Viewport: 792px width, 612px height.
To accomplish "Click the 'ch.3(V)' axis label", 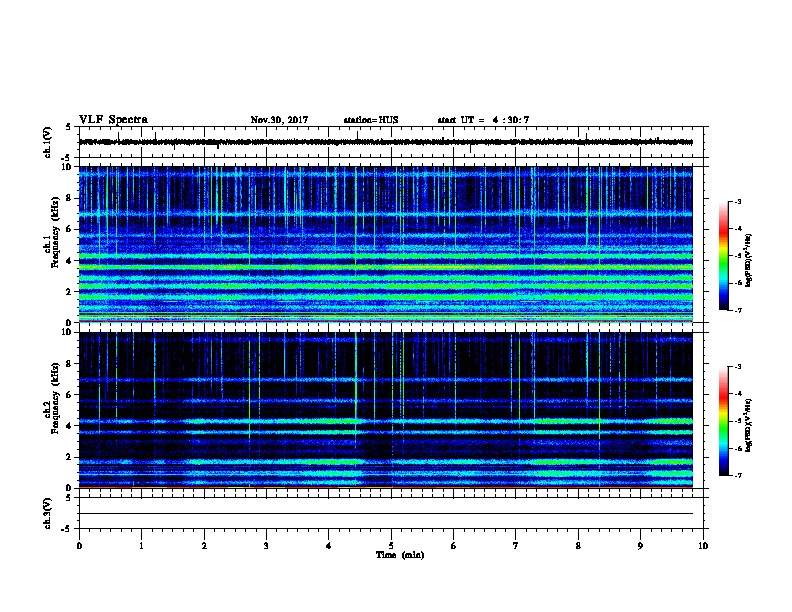I will click(48, 513).
